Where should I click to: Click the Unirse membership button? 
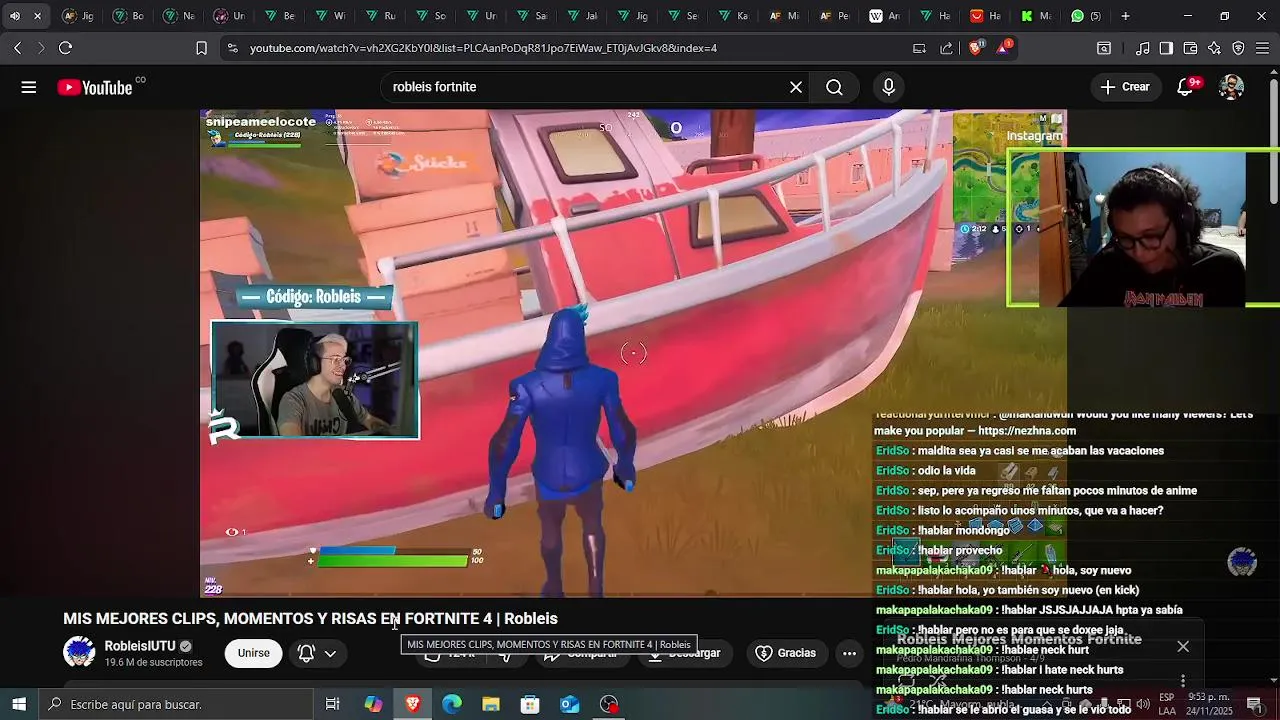click(253, 653)
